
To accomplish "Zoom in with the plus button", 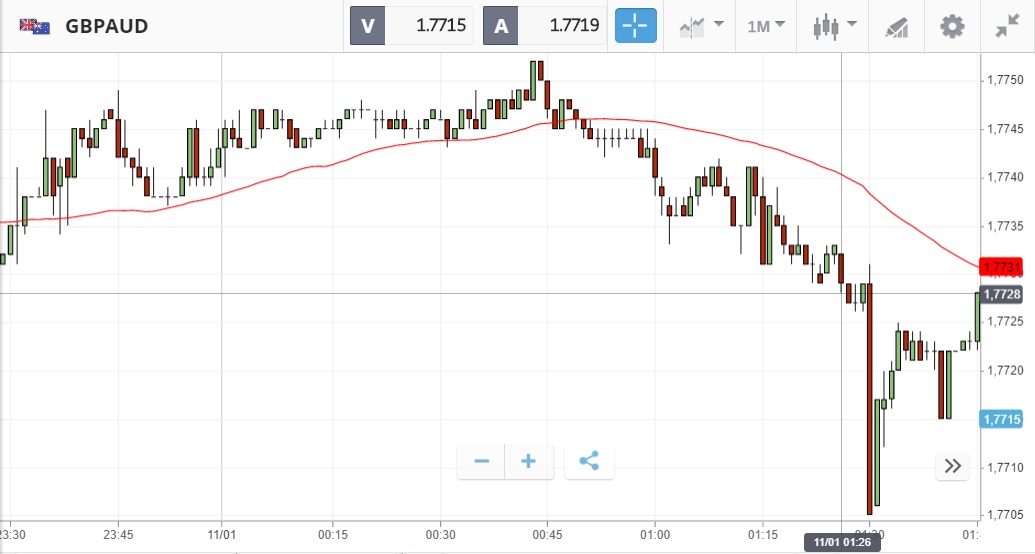I will (x=529, y=461).
